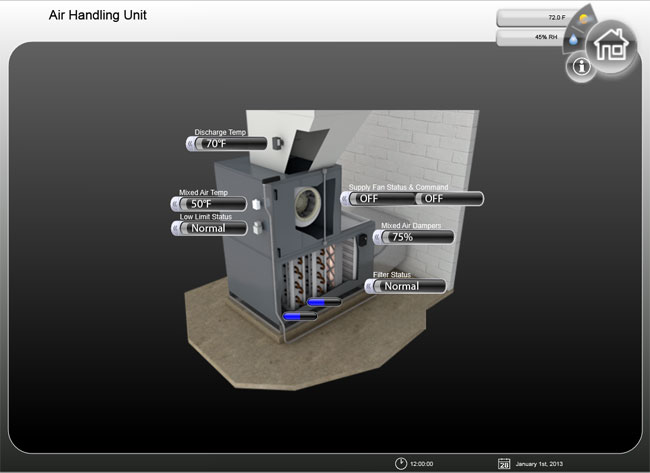Click the lower blue coil valve bar
The image size is (650, 473).
pos(300,316)
